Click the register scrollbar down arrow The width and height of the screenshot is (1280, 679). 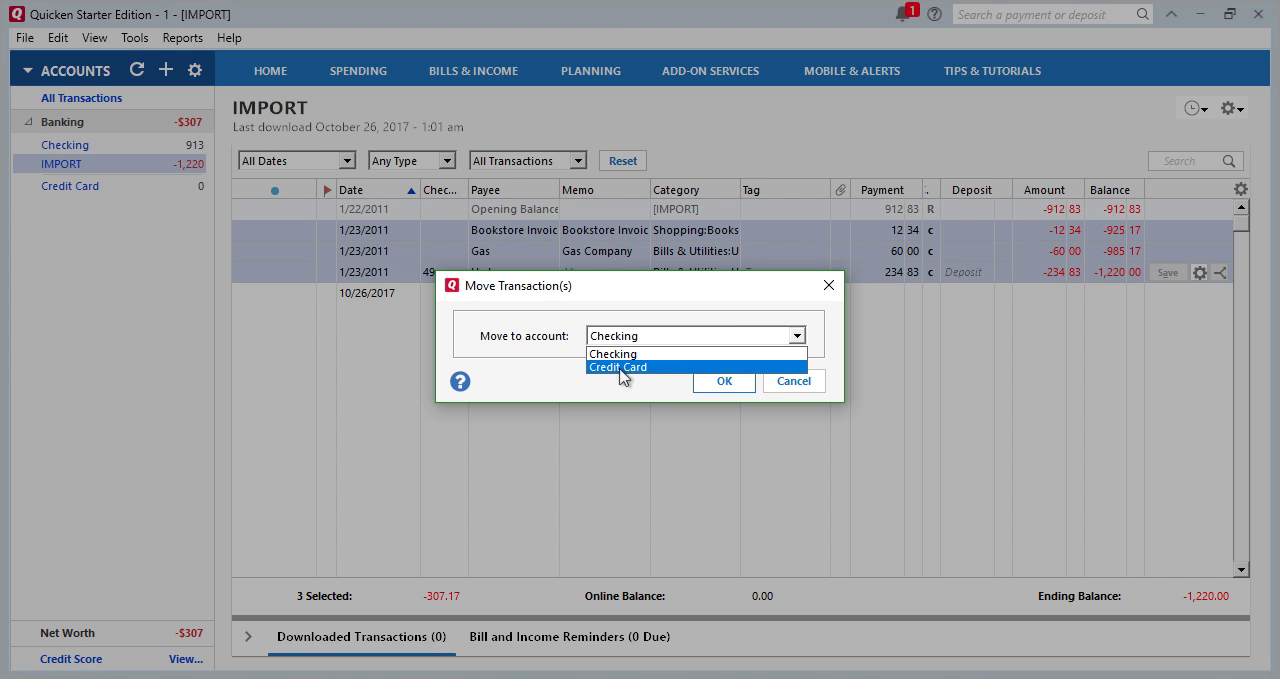pyautogui.click(x=1241, y=570)
